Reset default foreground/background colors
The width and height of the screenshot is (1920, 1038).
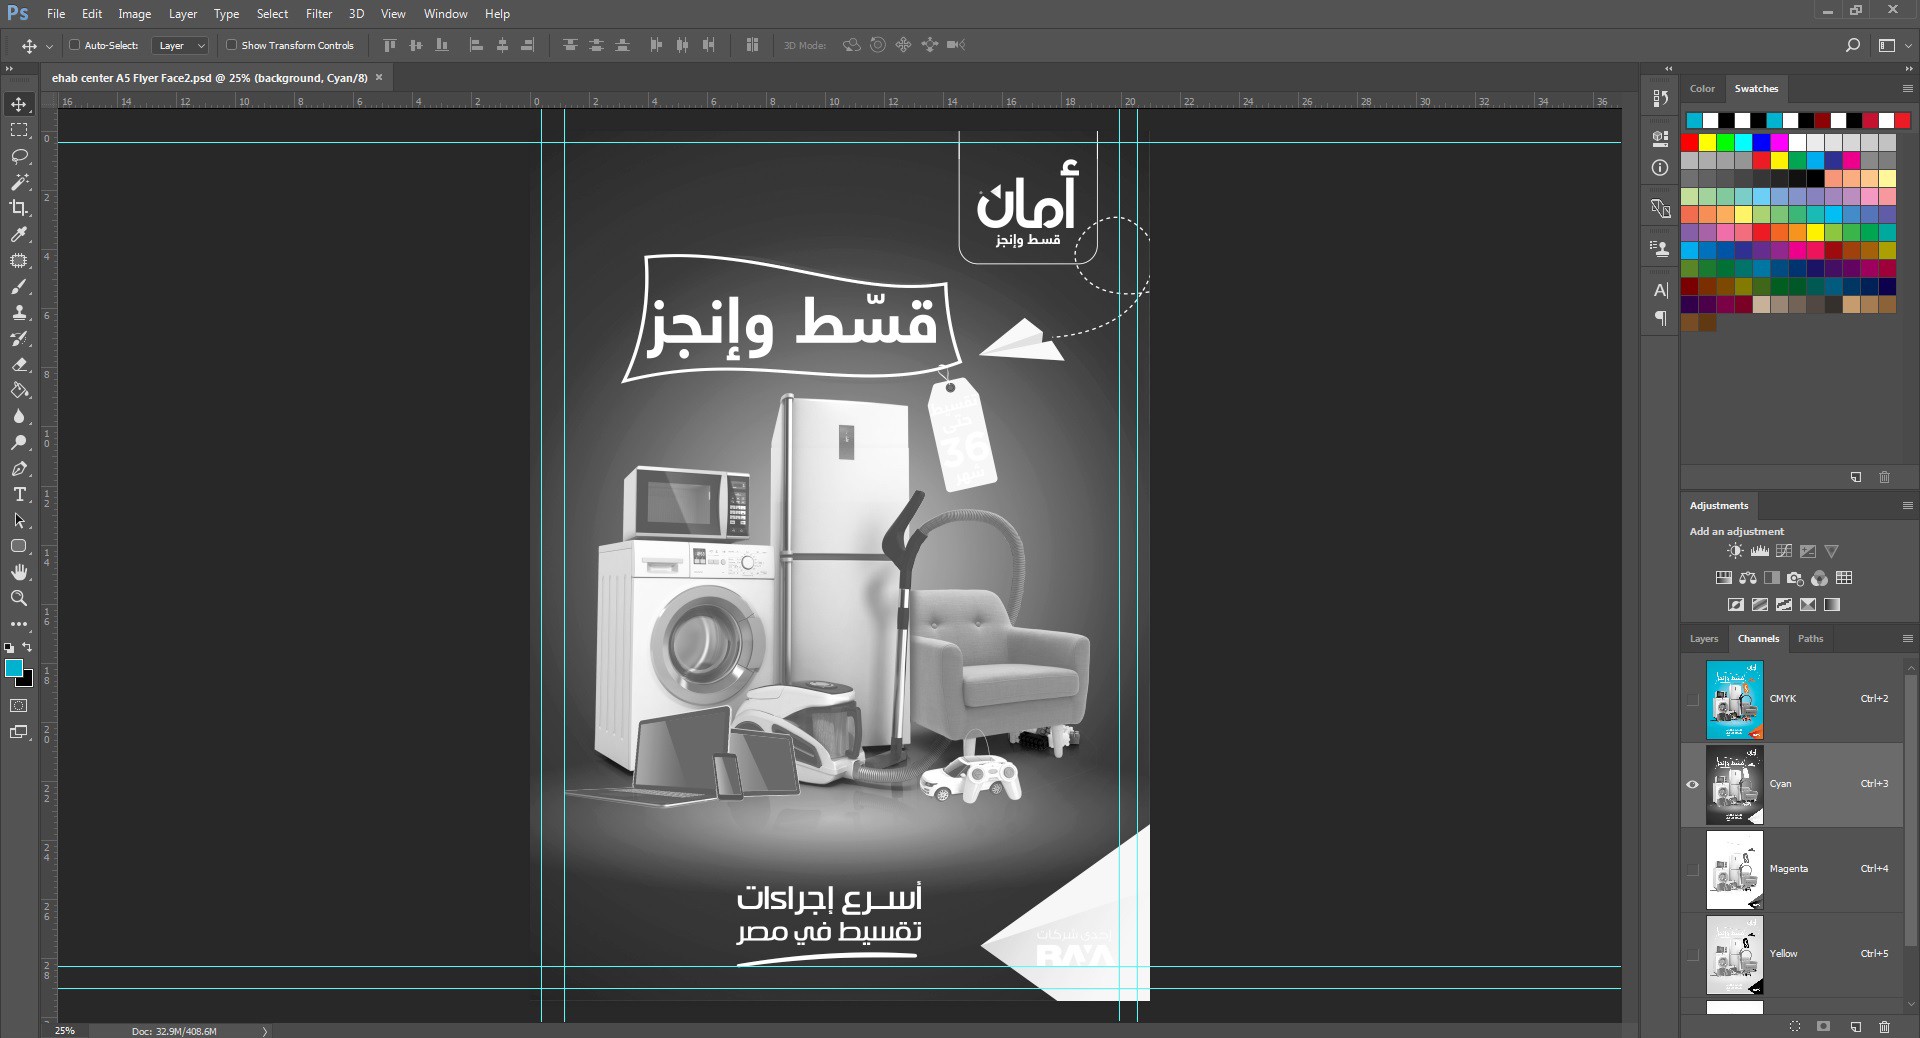coord(9,648)
